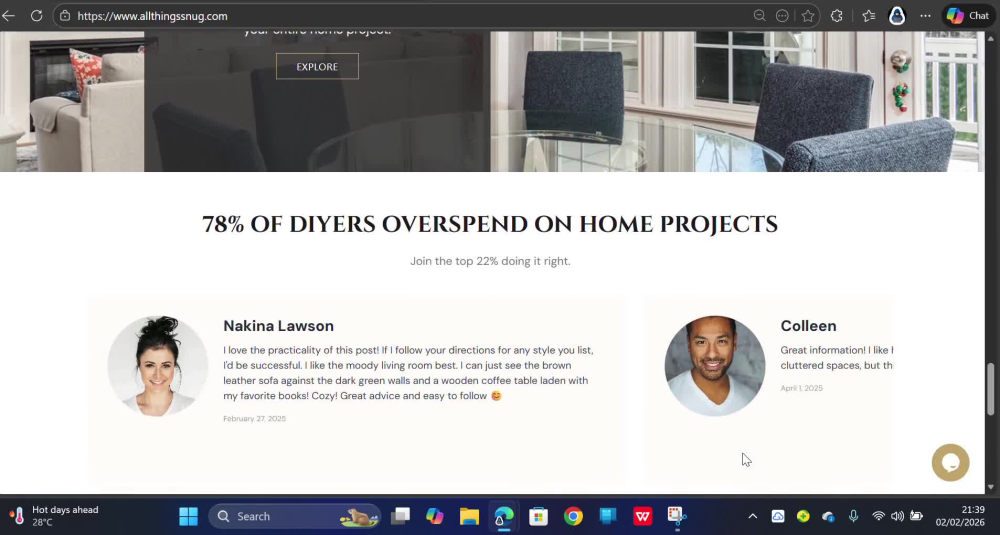Open the browser profile avatar

click(897, 16)
